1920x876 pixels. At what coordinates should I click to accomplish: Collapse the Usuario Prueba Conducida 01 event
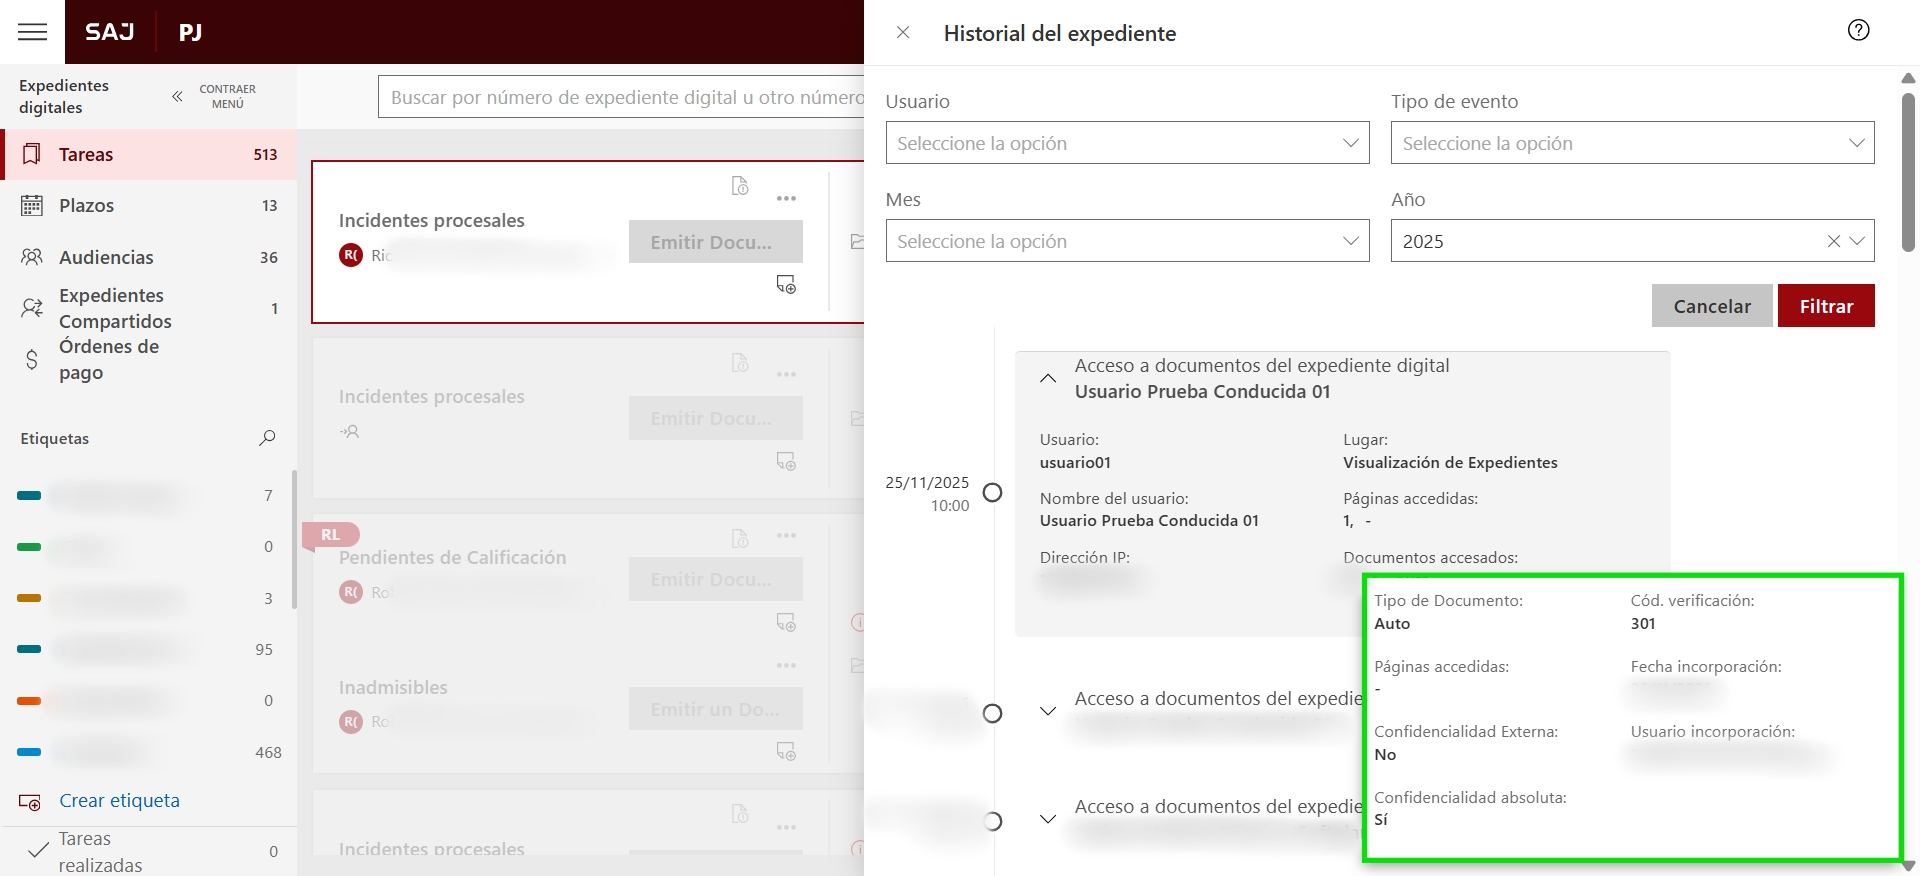click(1047, 379)
